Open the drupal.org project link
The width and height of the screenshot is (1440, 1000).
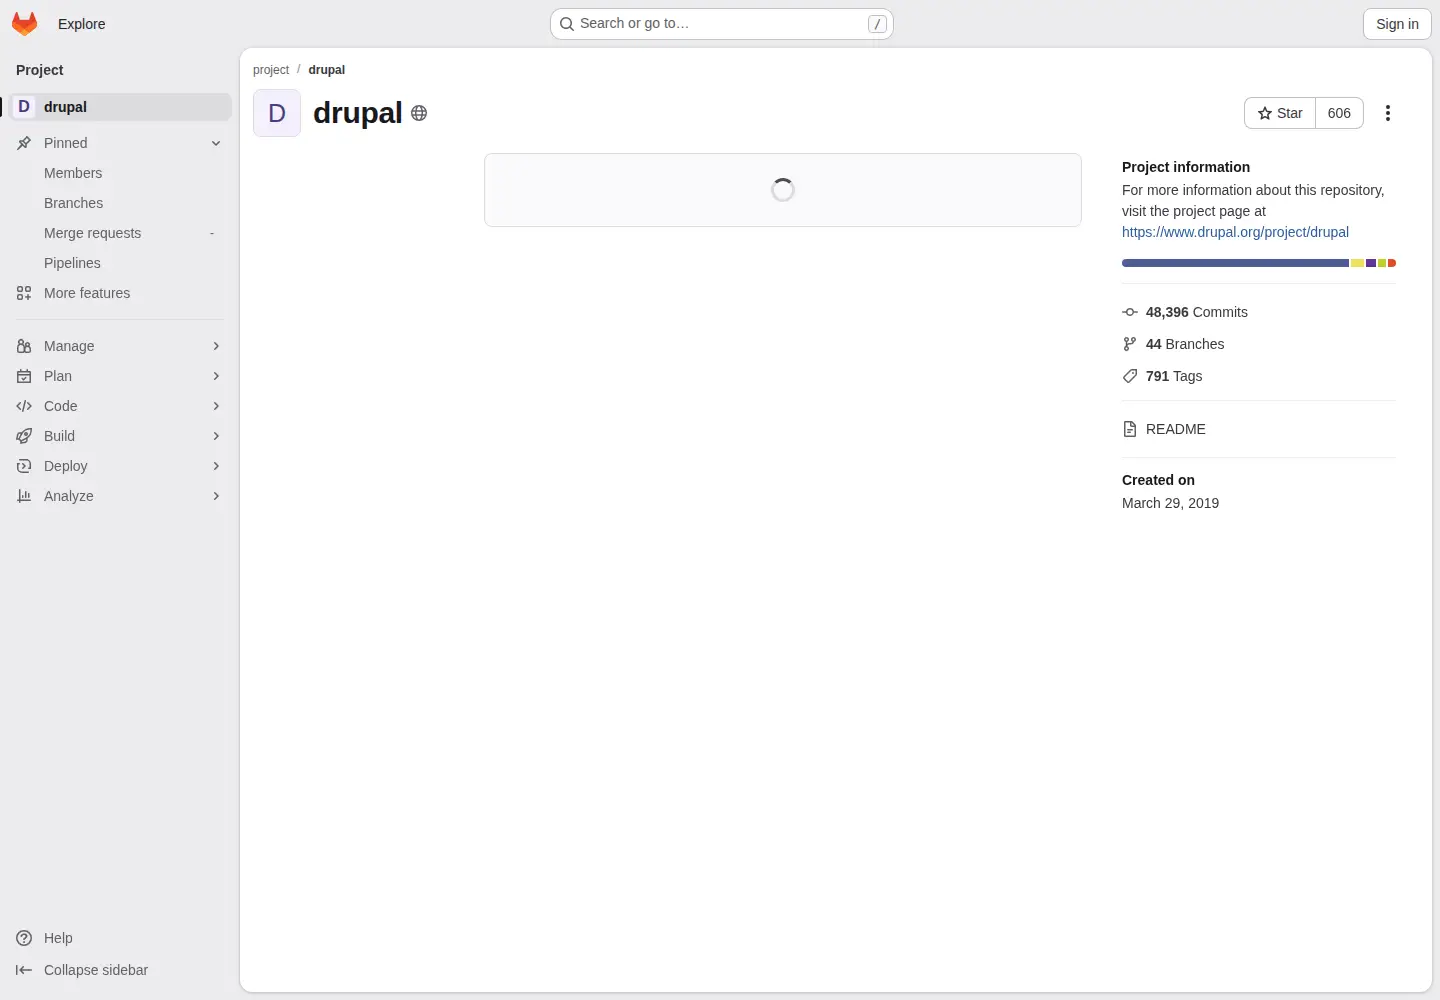coord(1235,232)
